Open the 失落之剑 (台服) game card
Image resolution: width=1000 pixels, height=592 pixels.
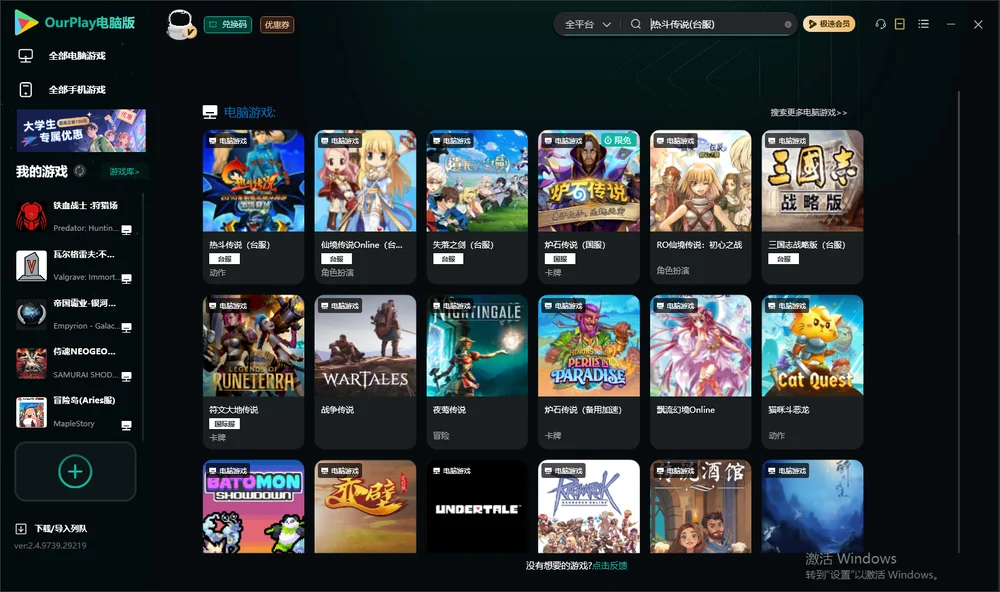tap(477, 207)
